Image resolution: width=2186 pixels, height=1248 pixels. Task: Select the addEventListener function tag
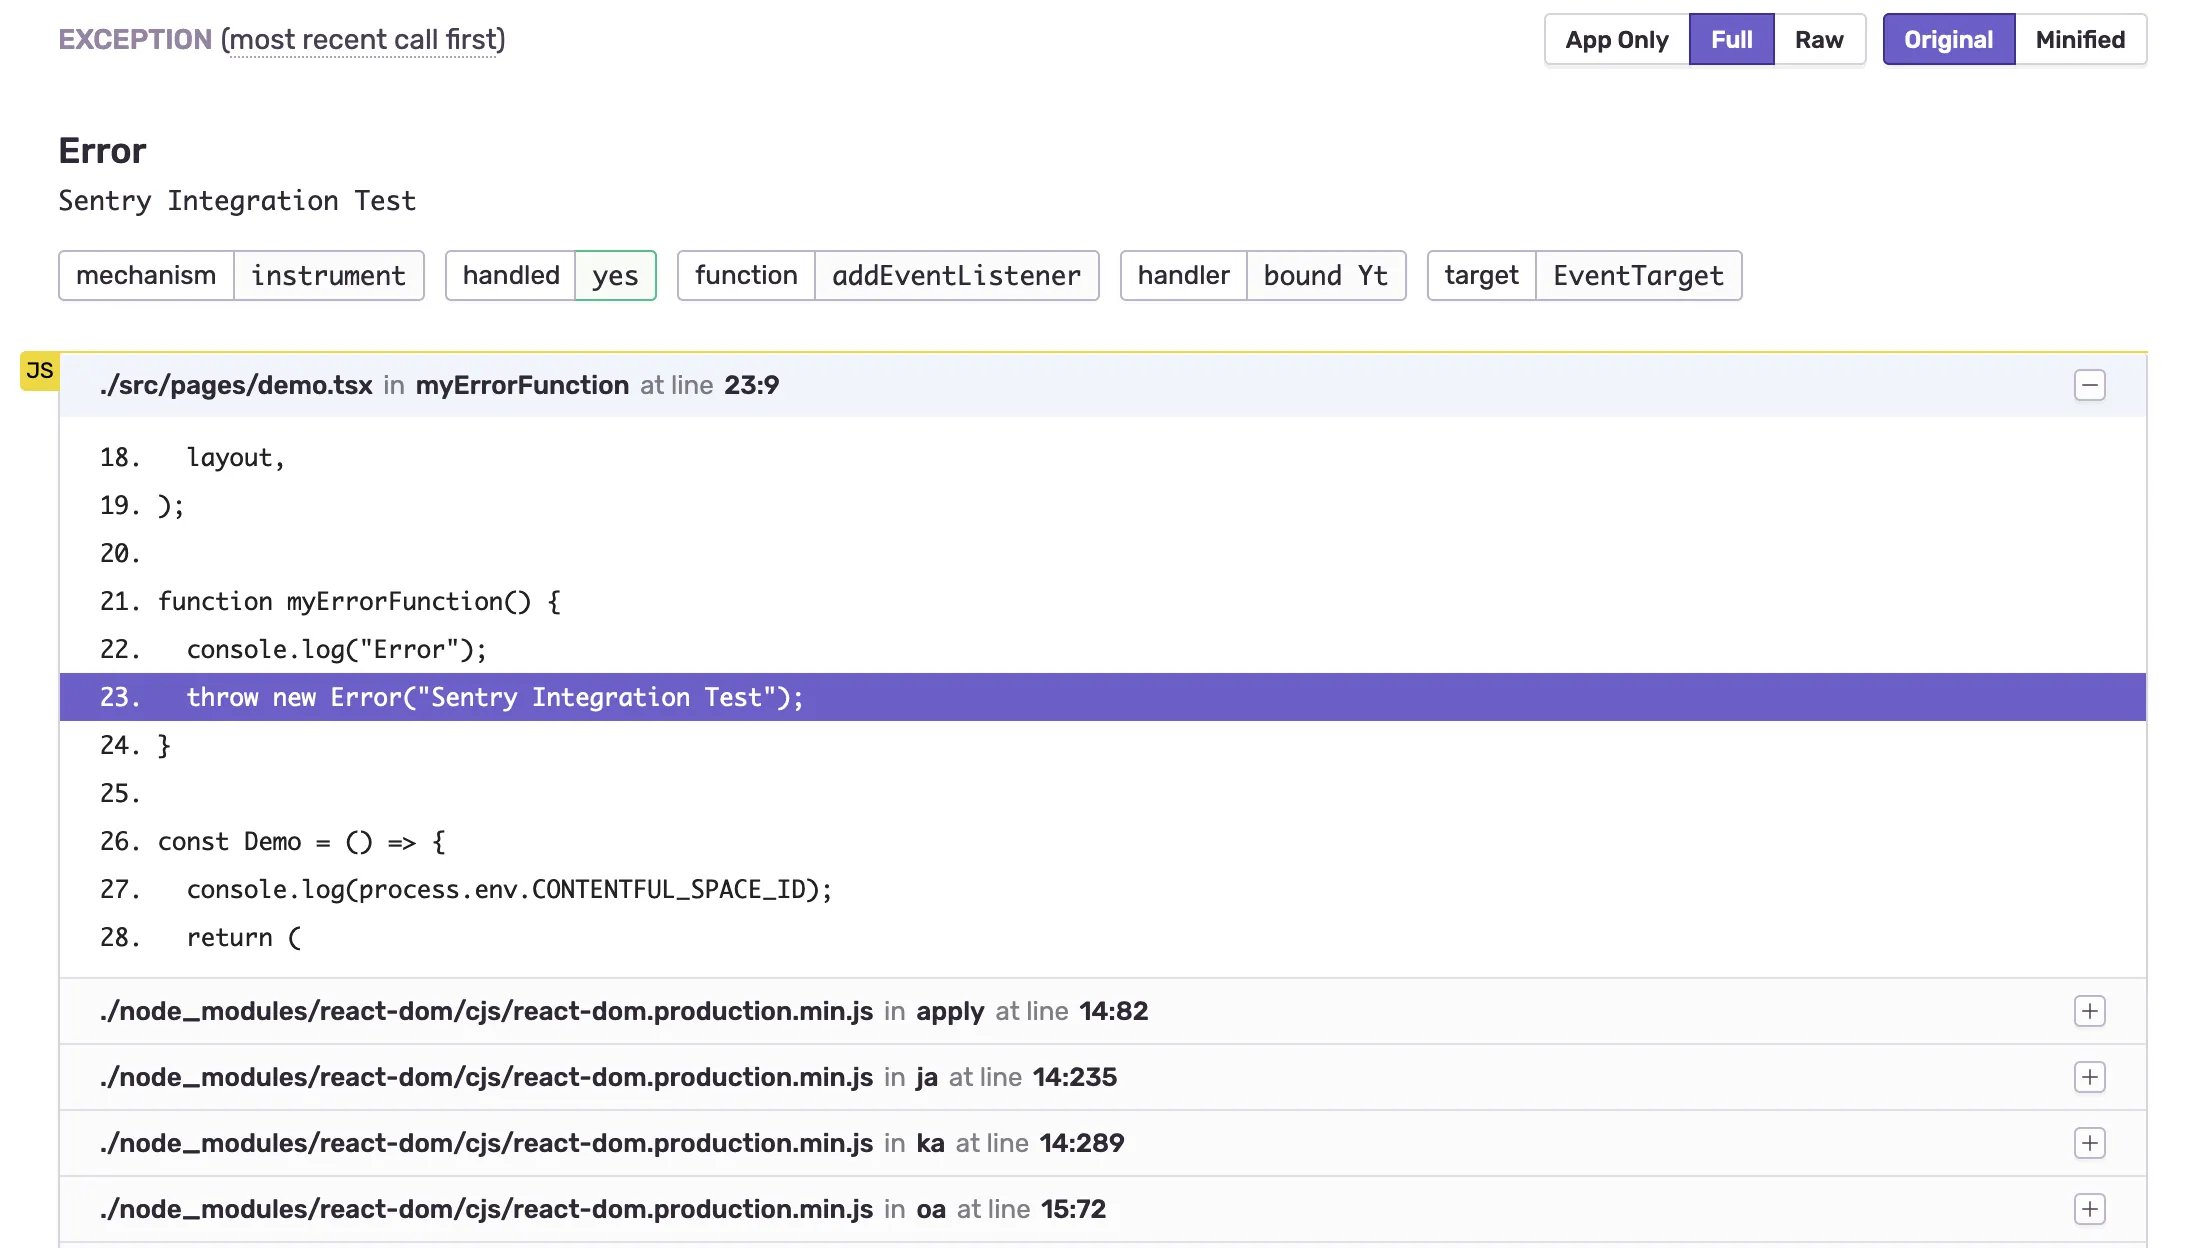(956, 276)
